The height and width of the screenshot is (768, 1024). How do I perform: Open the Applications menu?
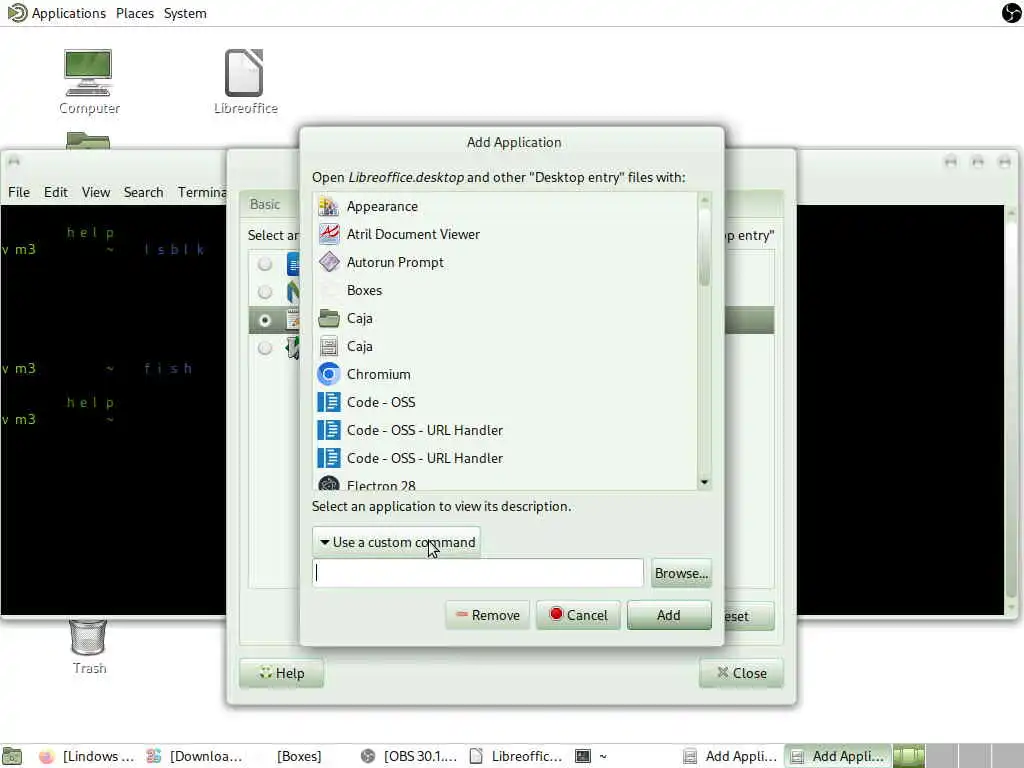[69, 13]
